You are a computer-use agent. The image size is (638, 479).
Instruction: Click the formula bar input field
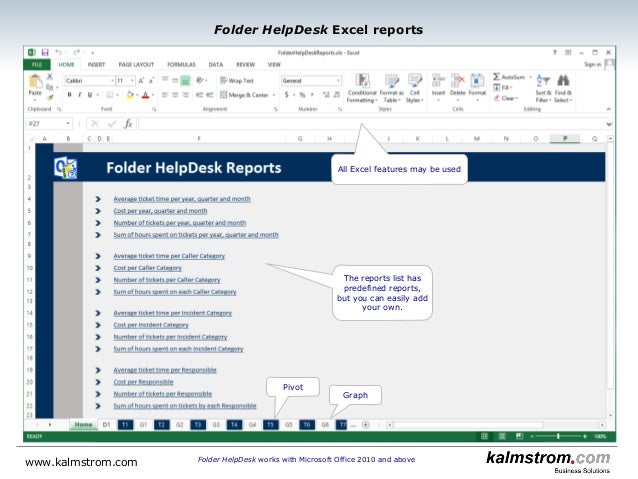click(371, 124)
